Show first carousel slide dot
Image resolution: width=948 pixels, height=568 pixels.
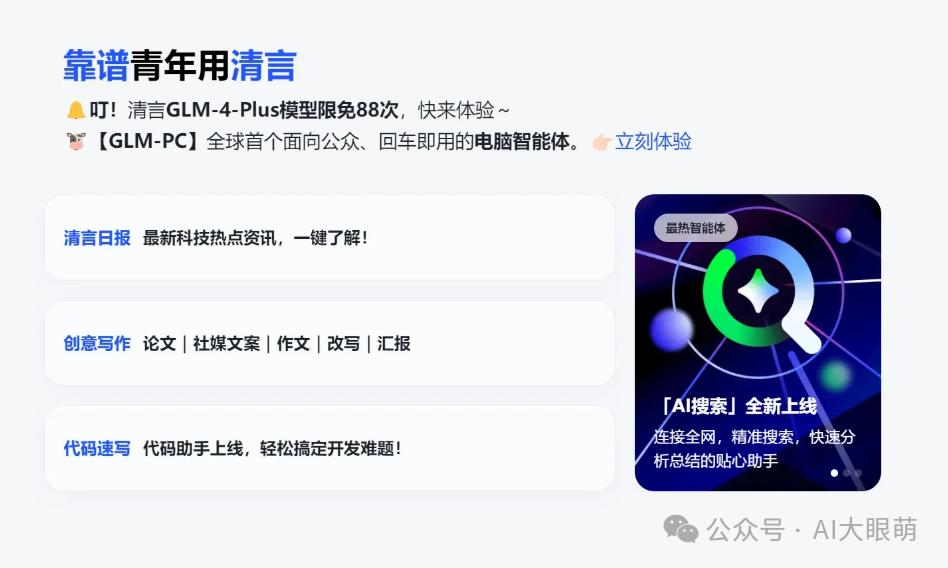click(834, 473)
